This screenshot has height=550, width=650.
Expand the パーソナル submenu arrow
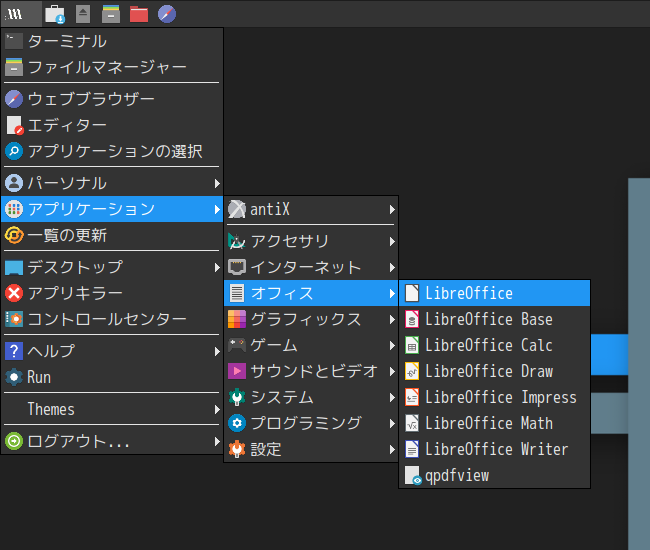pos(217,183)
